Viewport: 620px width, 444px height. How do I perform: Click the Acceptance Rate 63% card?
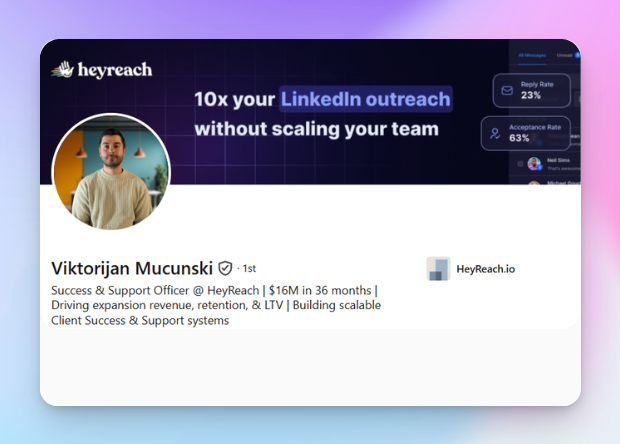click(525, 133)
